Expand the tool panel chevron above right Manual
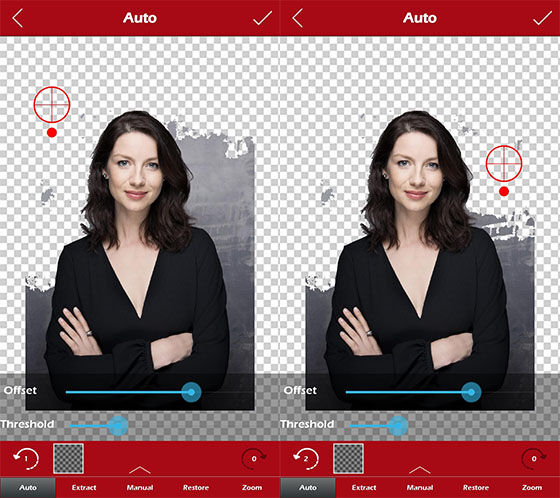560x498 pixels. (420, 470)
